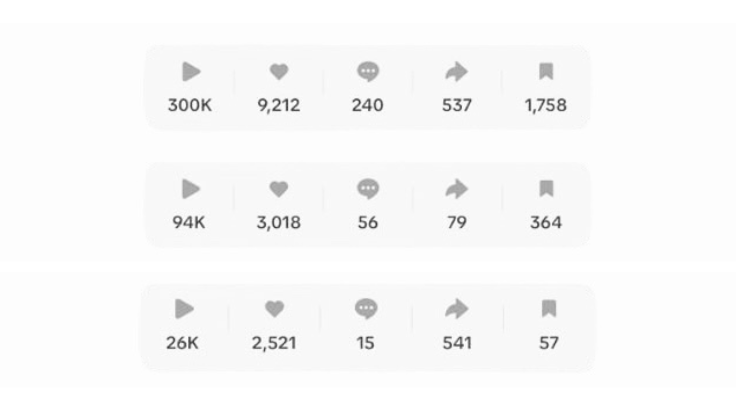Click the share arrow above 541
Viewport: 736px width, 411px height.
456,309
